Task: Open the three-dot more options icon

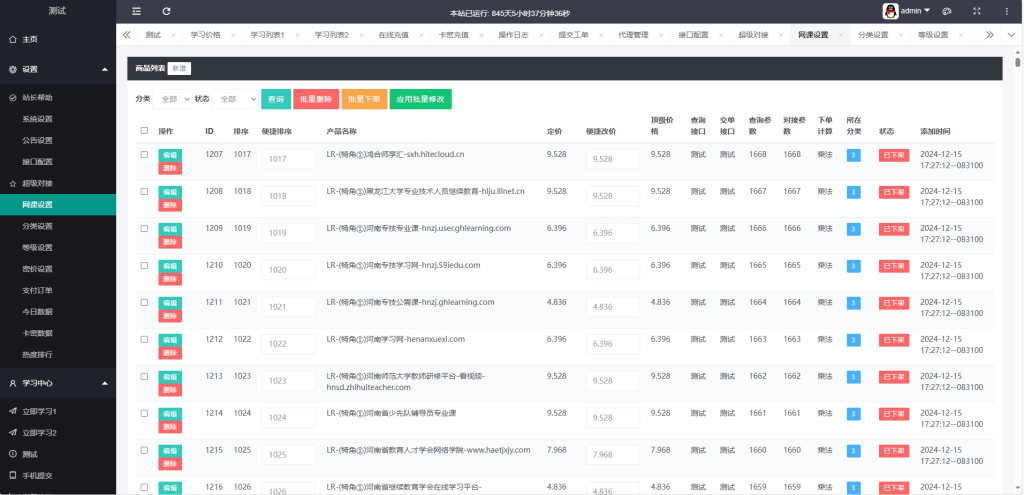Action: (x=1005, y=11)
